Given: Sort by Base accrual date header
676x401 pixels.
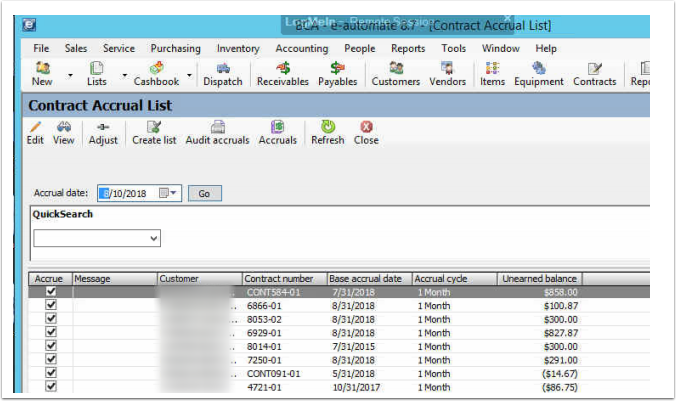Looking at the screenshot, I should [369, 279].
